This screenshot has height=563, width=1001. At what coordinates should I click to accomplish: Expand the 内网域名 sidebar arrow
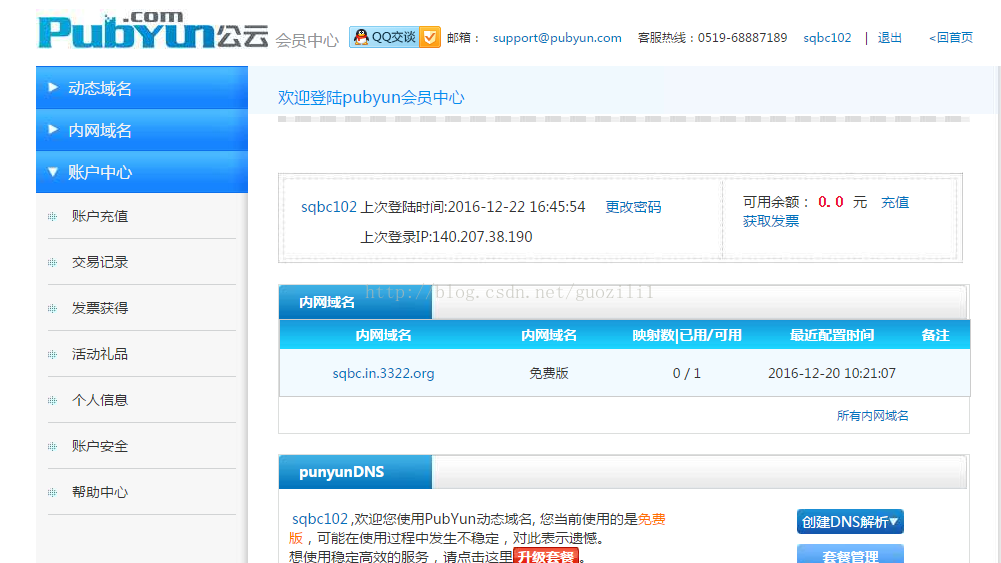pyautogui.click(x=53, y=130)
